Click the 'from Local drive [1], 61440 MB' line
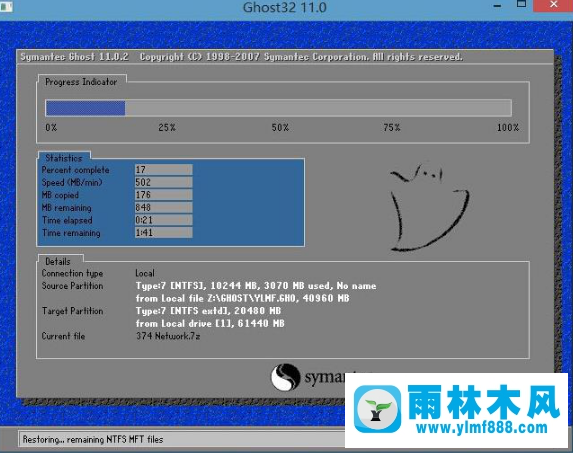Image resolution: width=573 pixels, height=453 pixels. click(210, 324)
